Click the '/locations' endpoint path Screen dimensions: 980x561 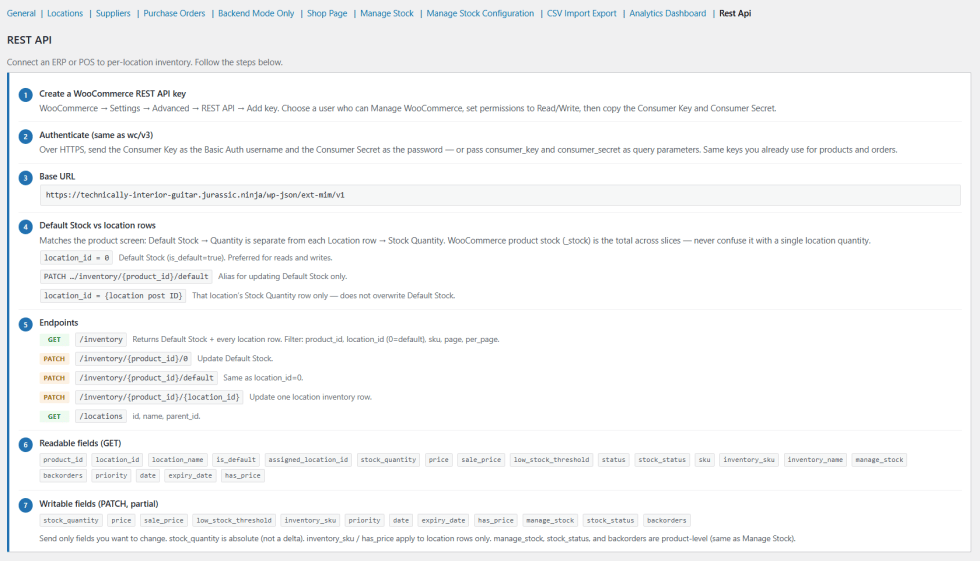(x=101, y=416)
